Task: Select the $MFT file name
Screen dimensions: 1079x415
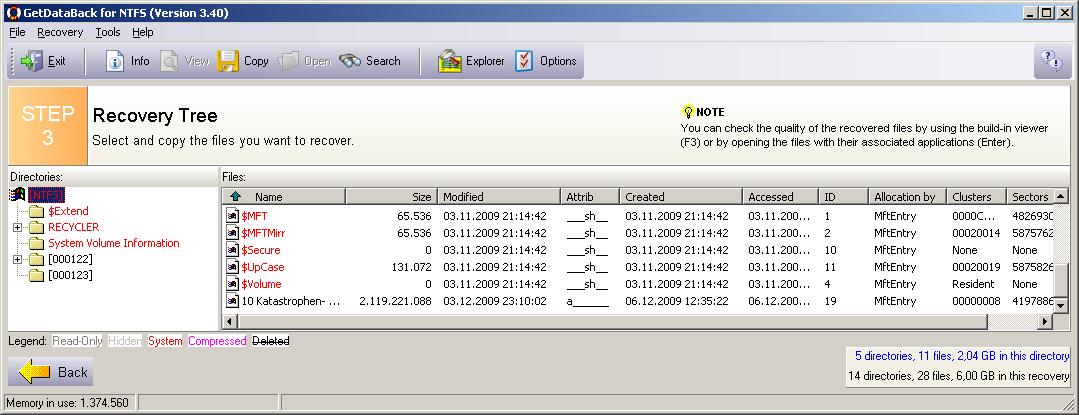Action: coord(254,216)
